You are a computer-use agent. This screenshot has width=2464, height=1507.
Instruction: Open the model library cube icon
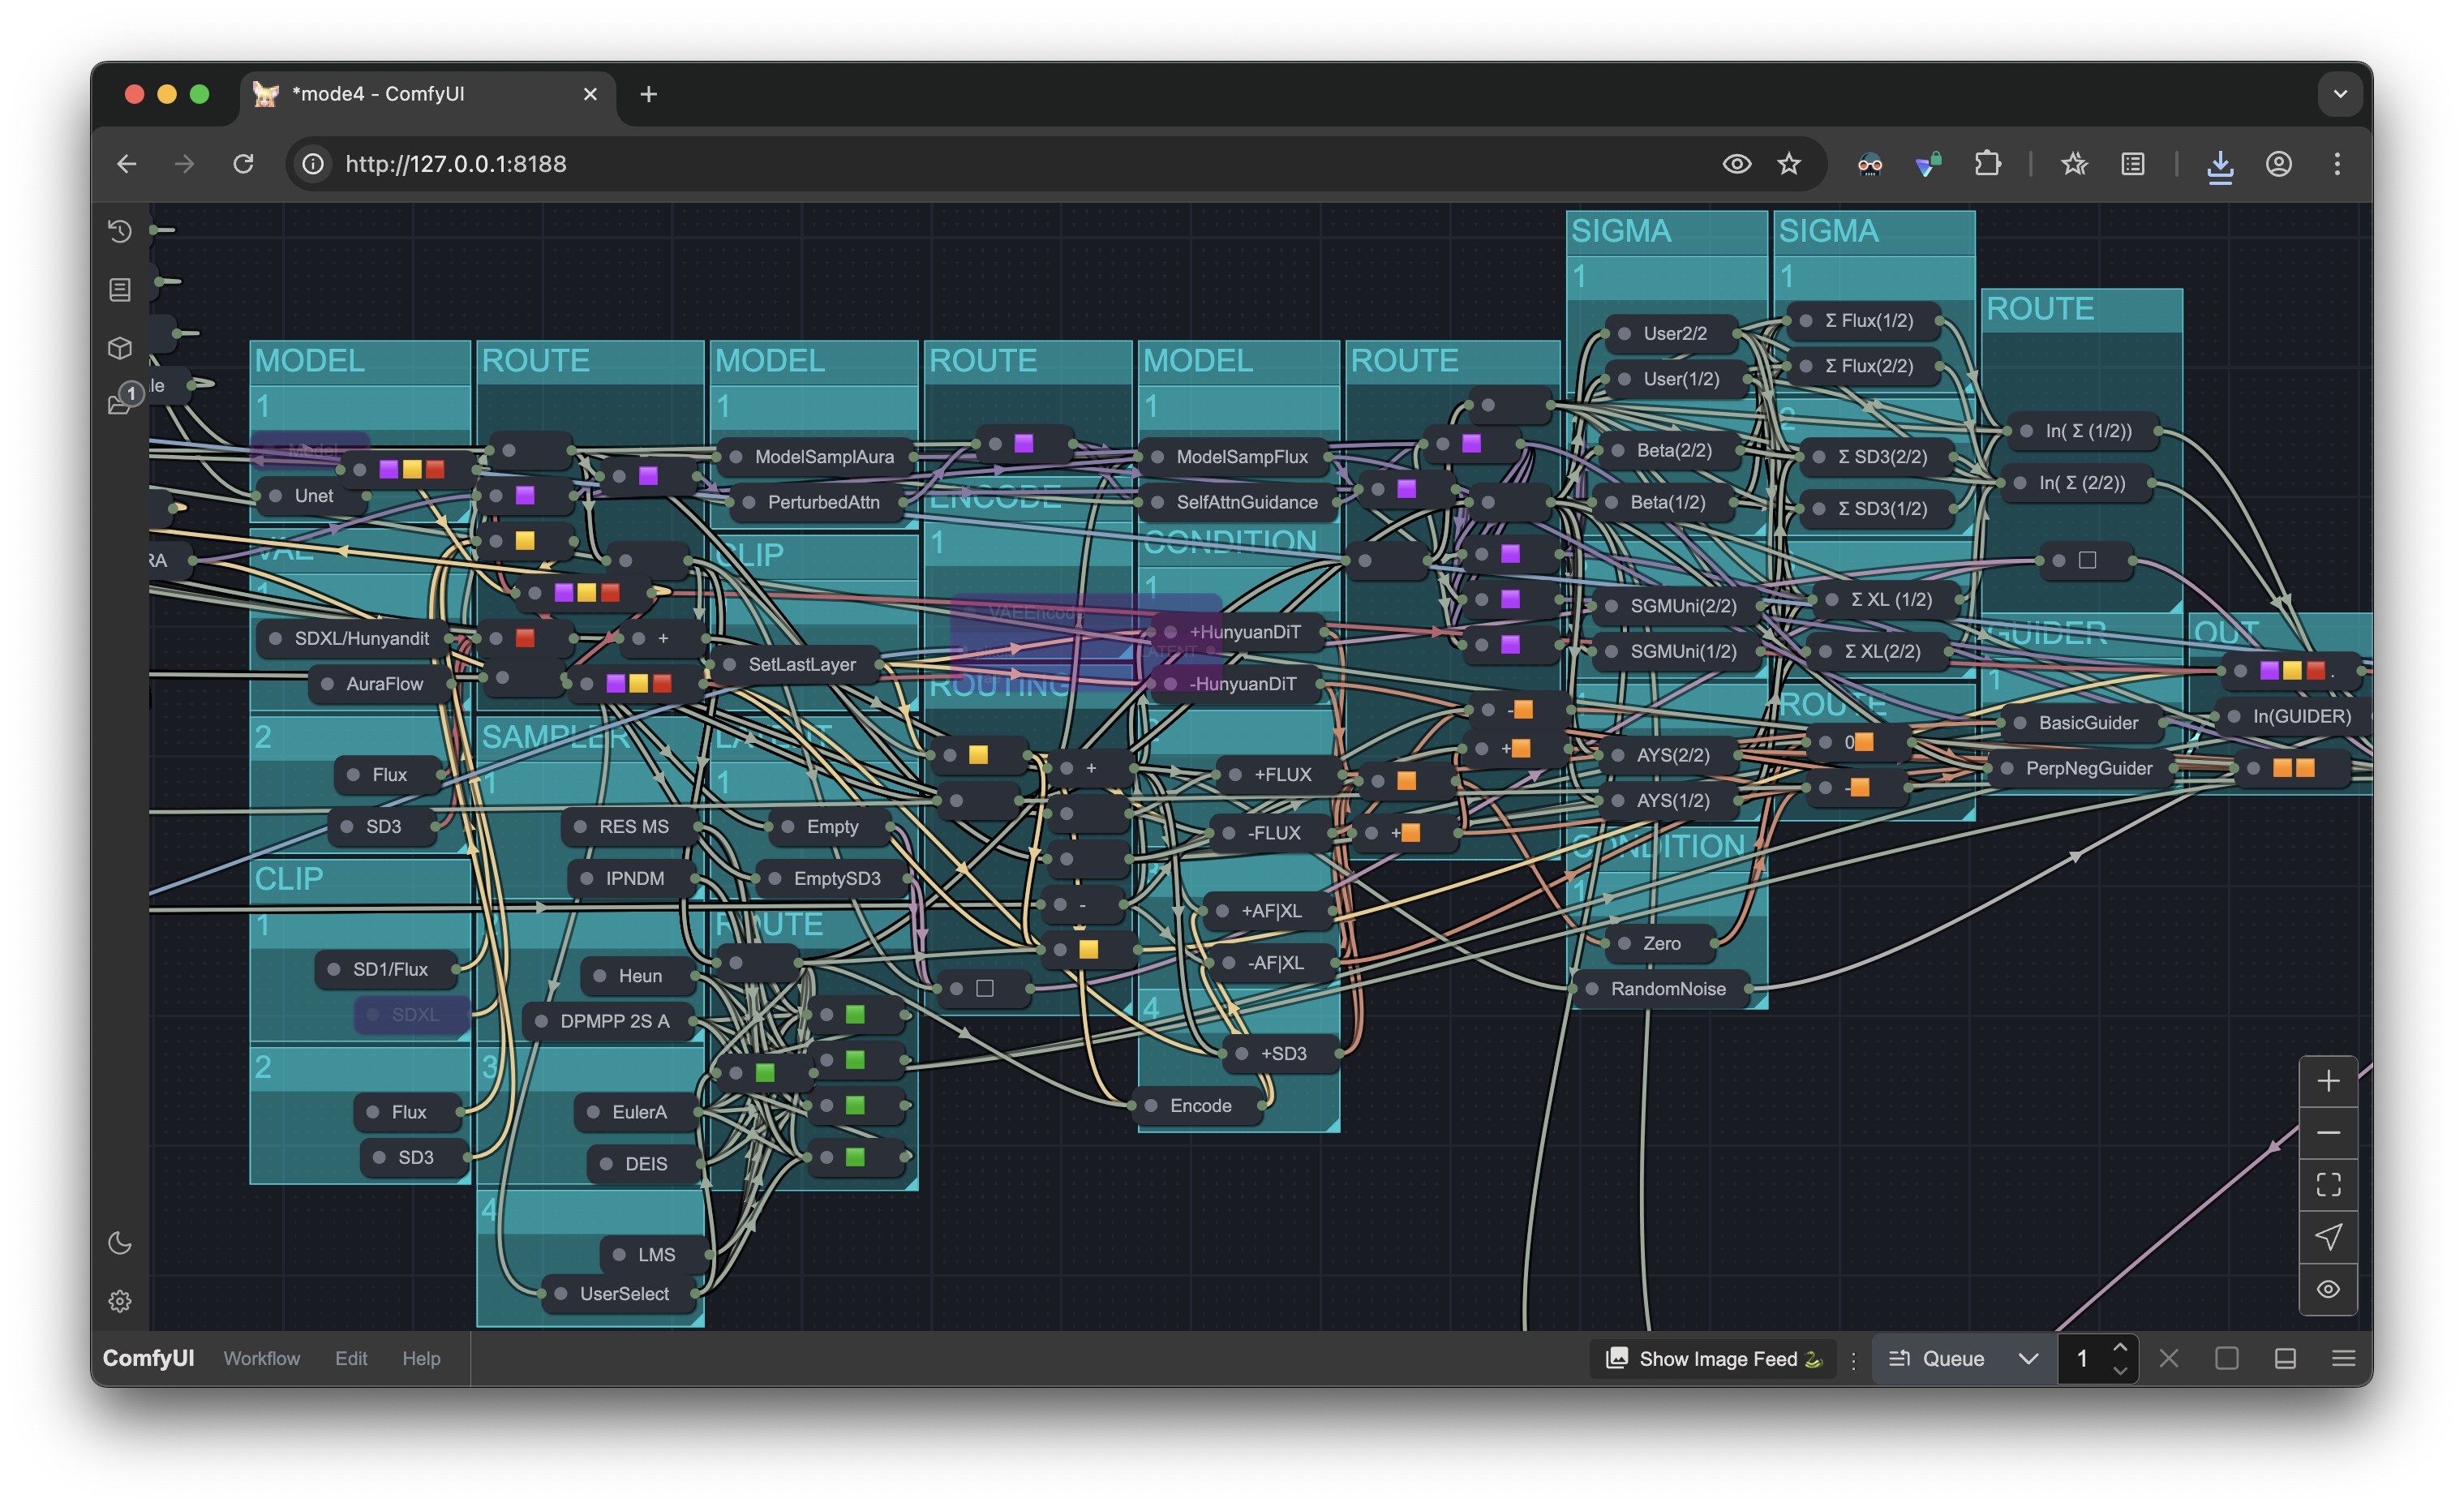point(120,348)
